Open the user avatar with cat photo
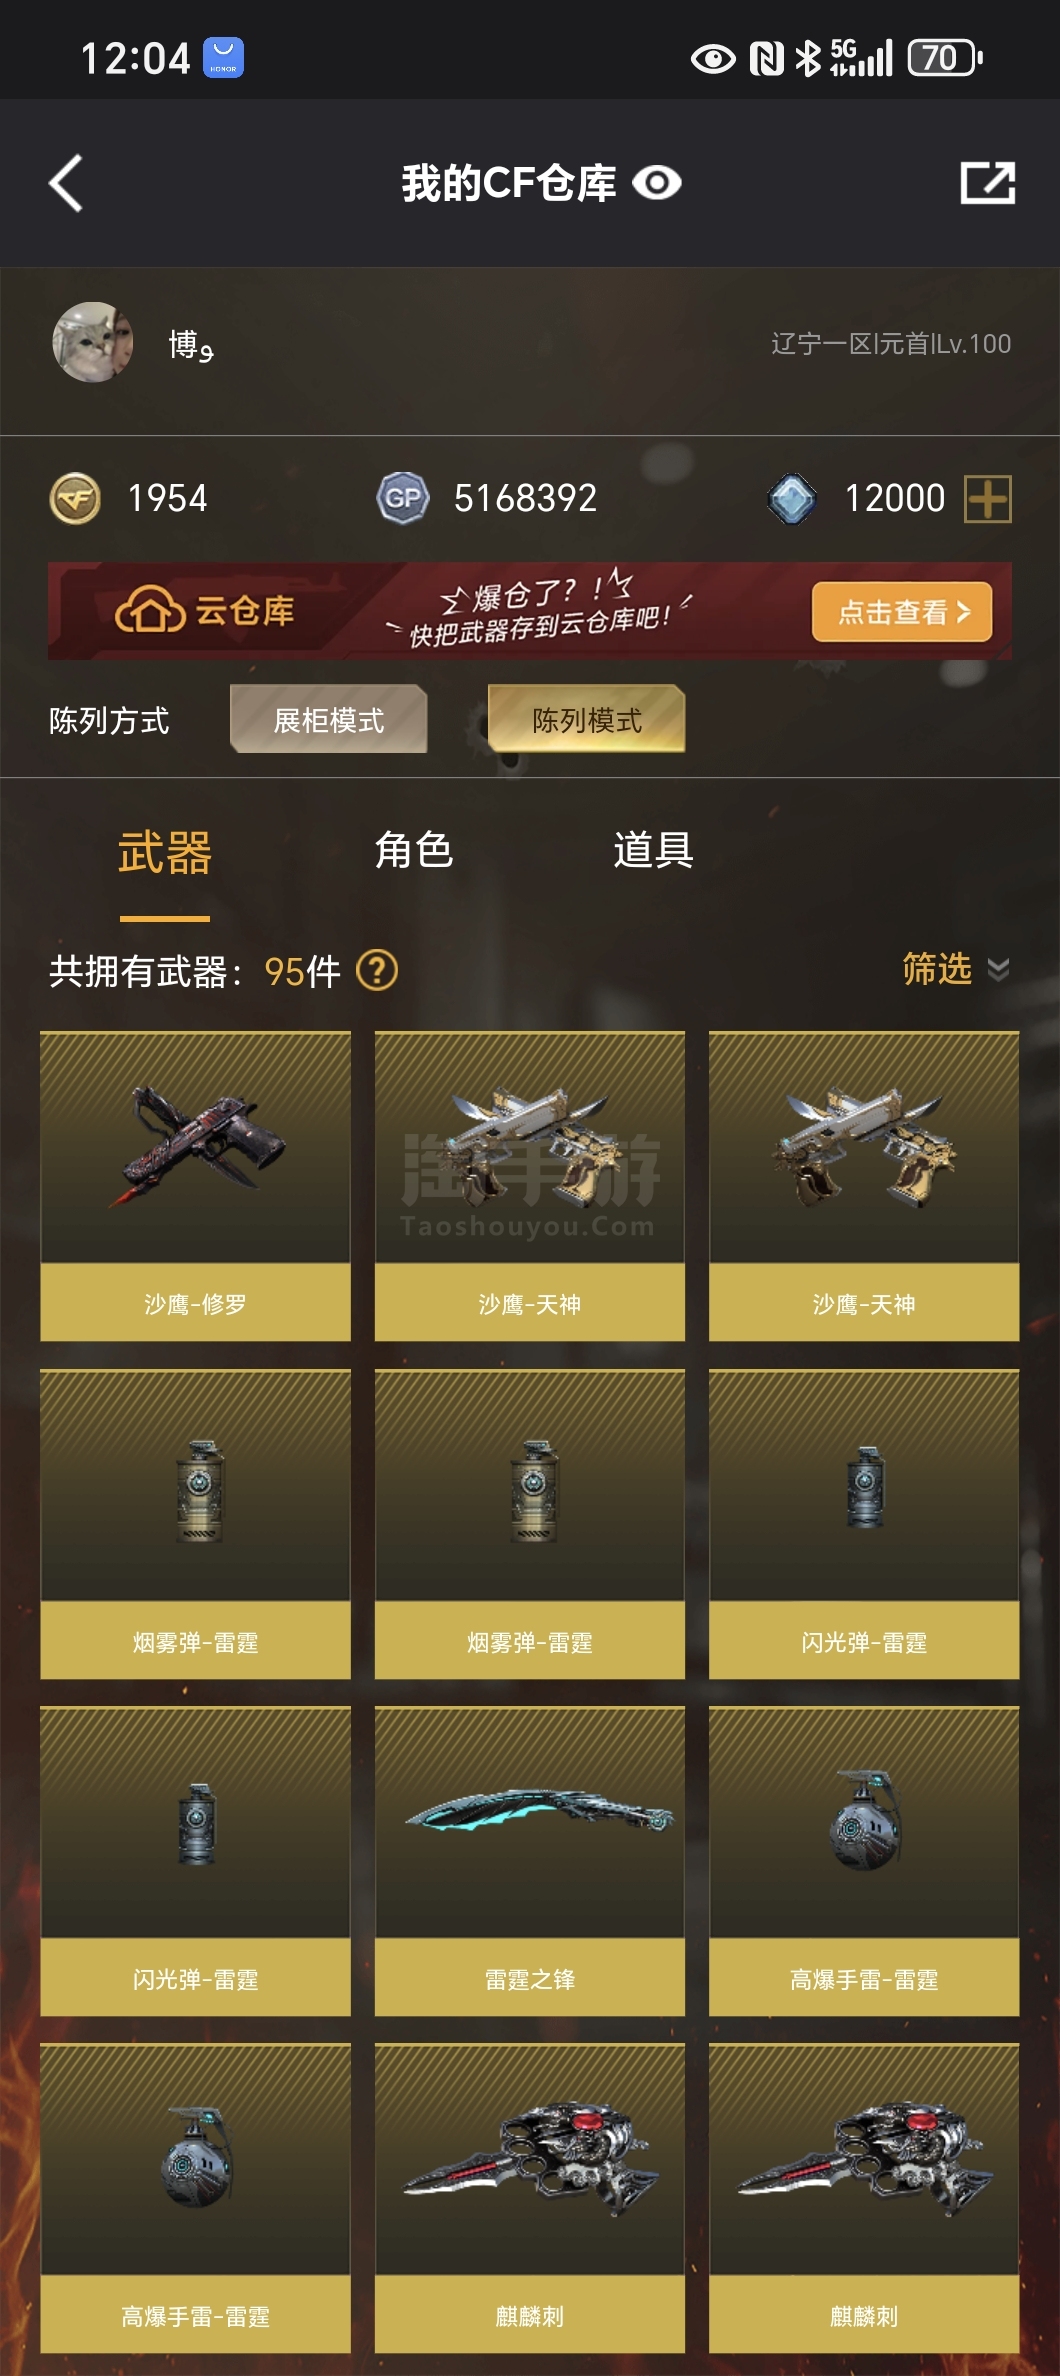 92,343
